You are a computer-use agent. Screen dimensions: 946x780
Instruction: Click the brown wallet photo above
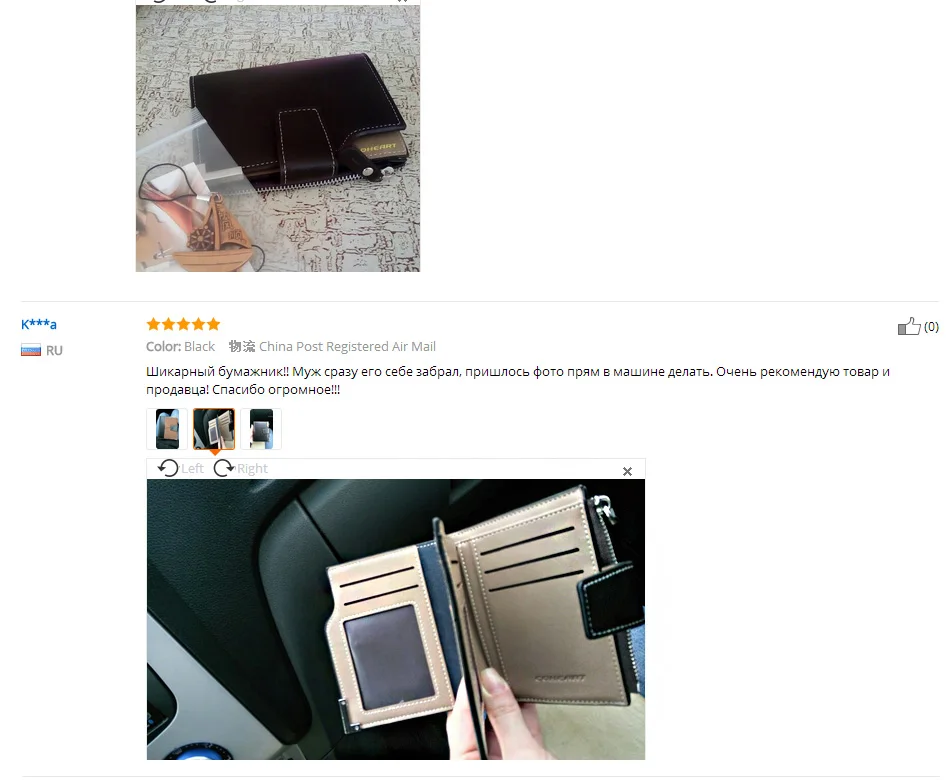click(x=278, y=138)
